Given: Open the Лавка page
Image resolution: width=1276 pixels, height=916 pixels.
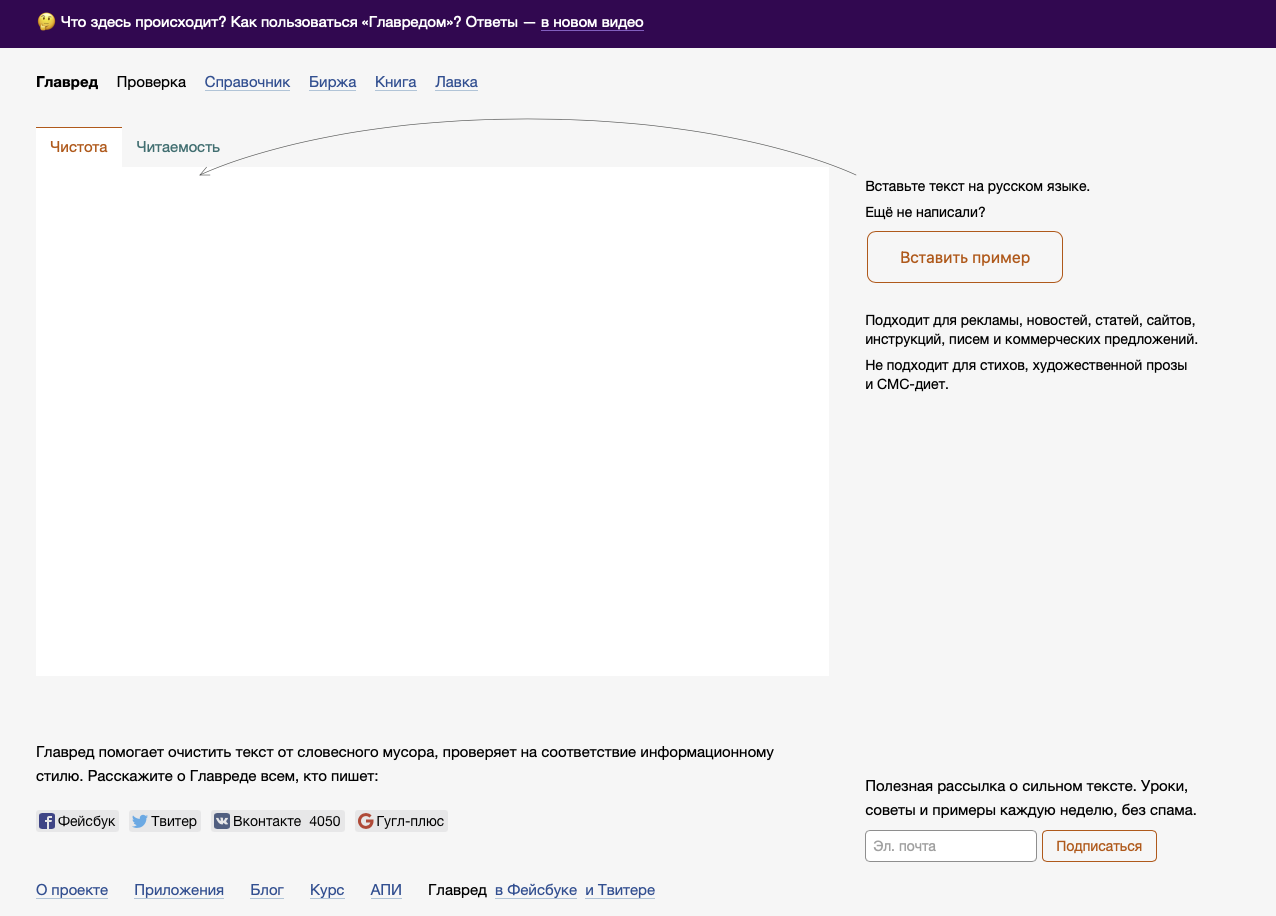Looking at the screenshot, I should coord(456,82).
